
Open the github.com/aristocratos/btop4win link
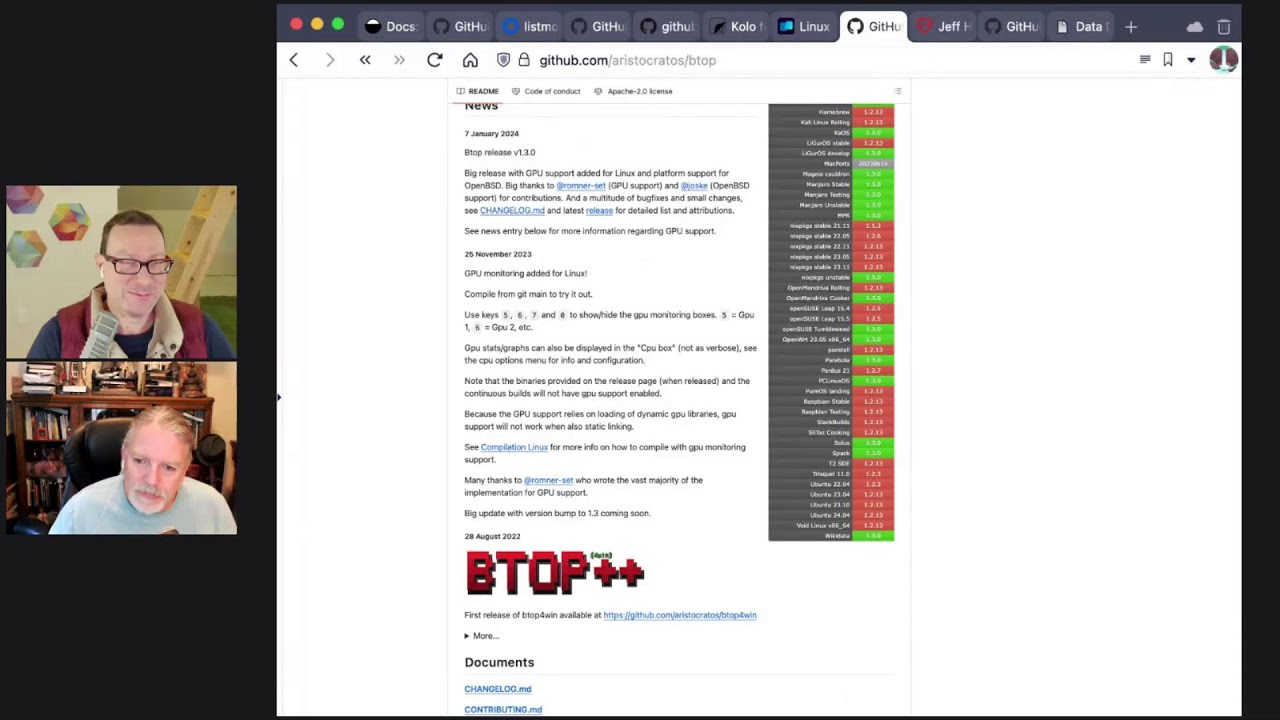(x=680, y=615)
